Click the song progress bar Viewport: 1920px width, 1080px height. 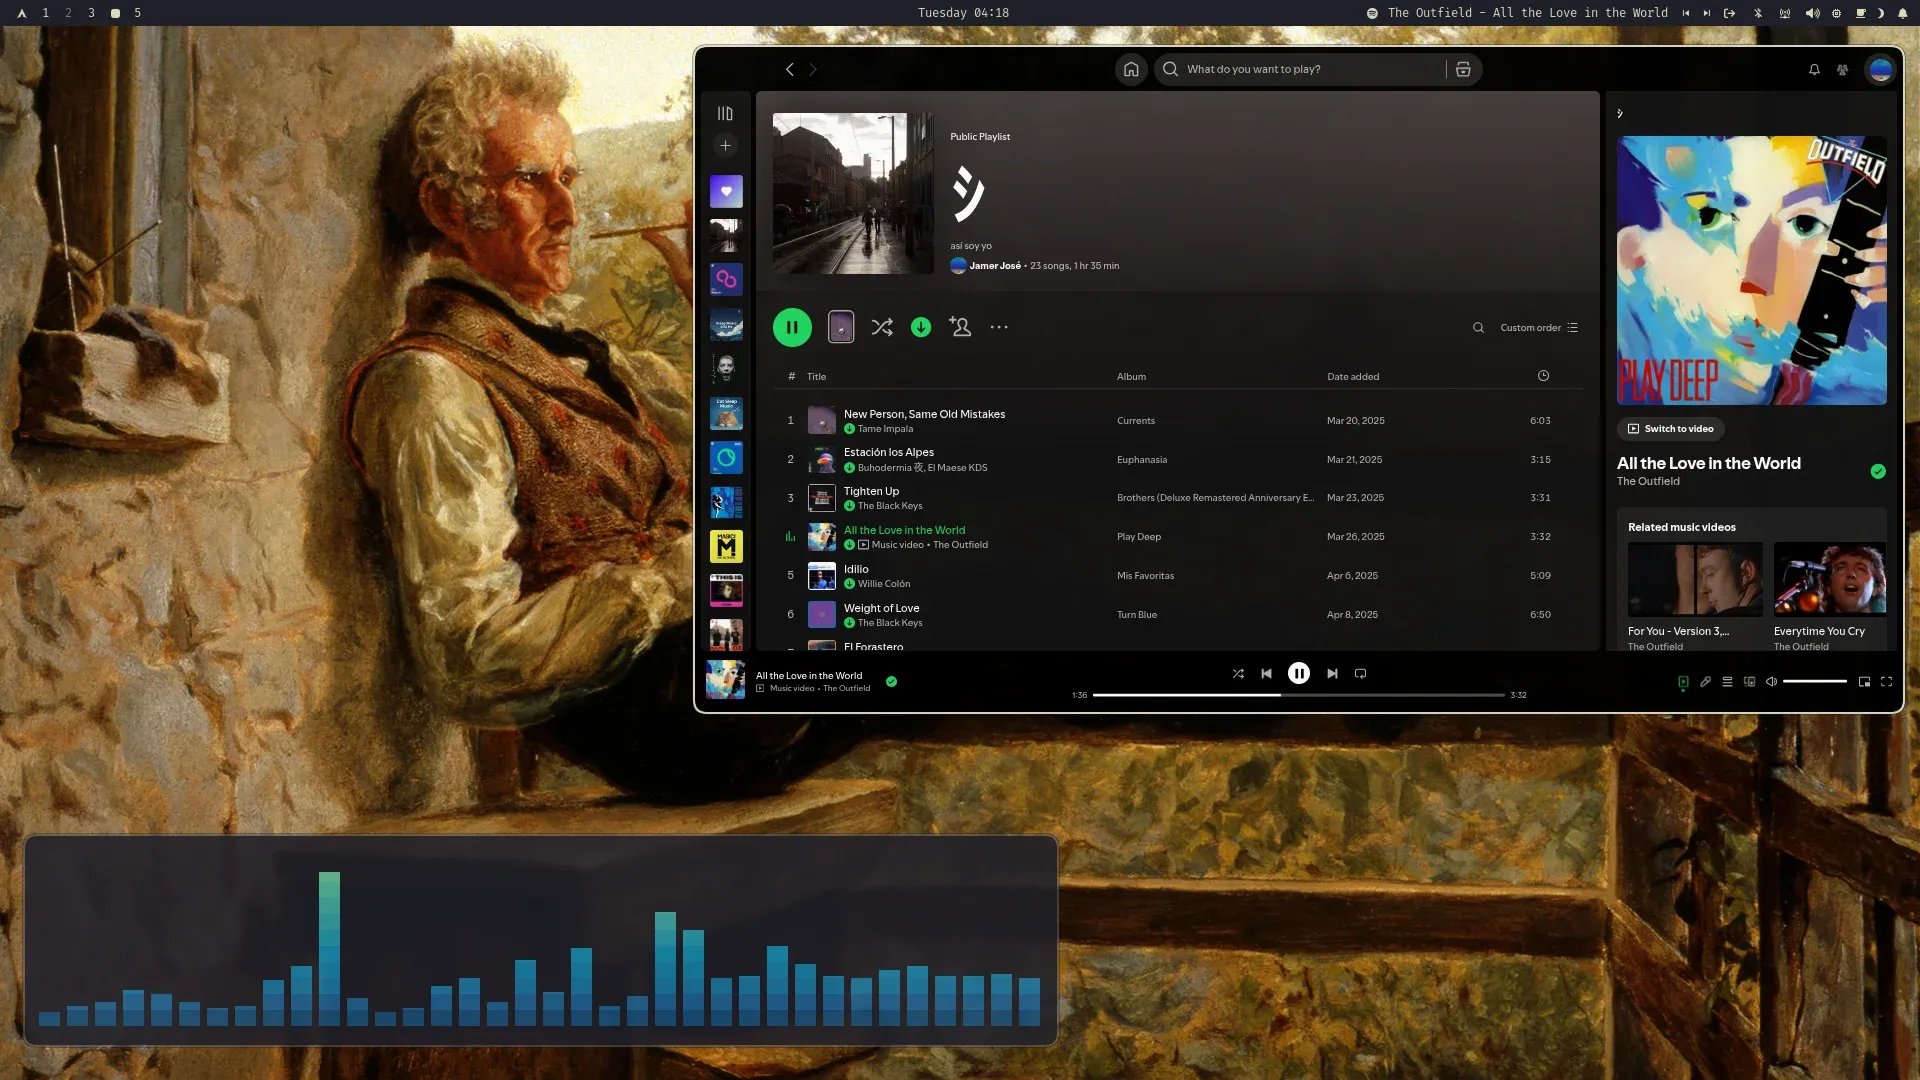tap(1298, 695)
